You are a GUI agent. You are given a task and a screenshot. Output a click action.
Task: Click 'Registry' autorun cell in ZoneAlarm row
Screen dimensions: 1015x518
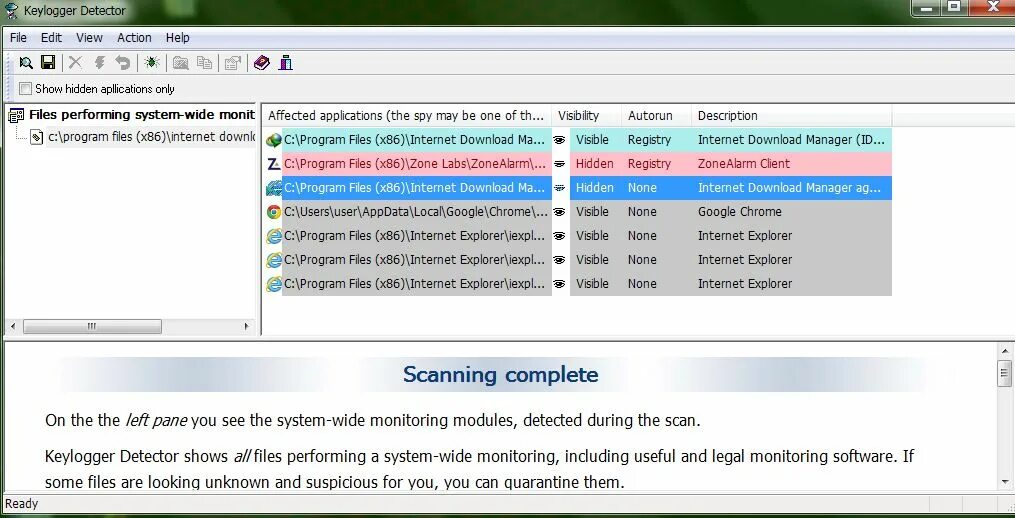tap(649, 164)
